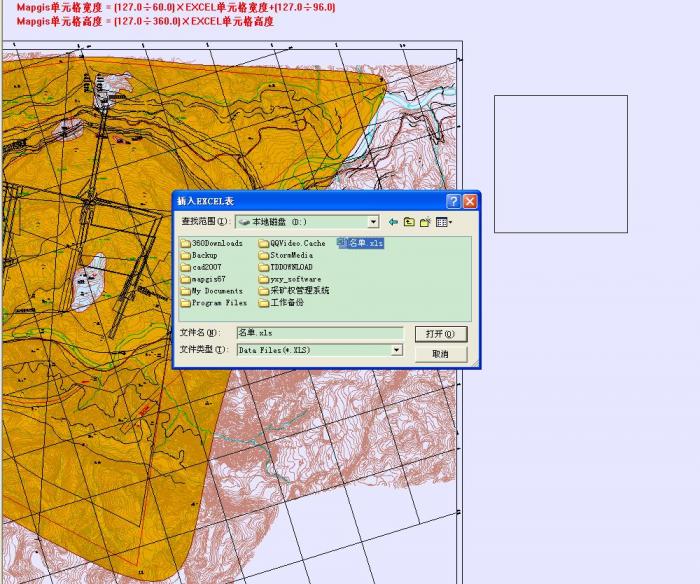Click the empty rectangle beside the map
700x584 pixels.
point(560,164)
